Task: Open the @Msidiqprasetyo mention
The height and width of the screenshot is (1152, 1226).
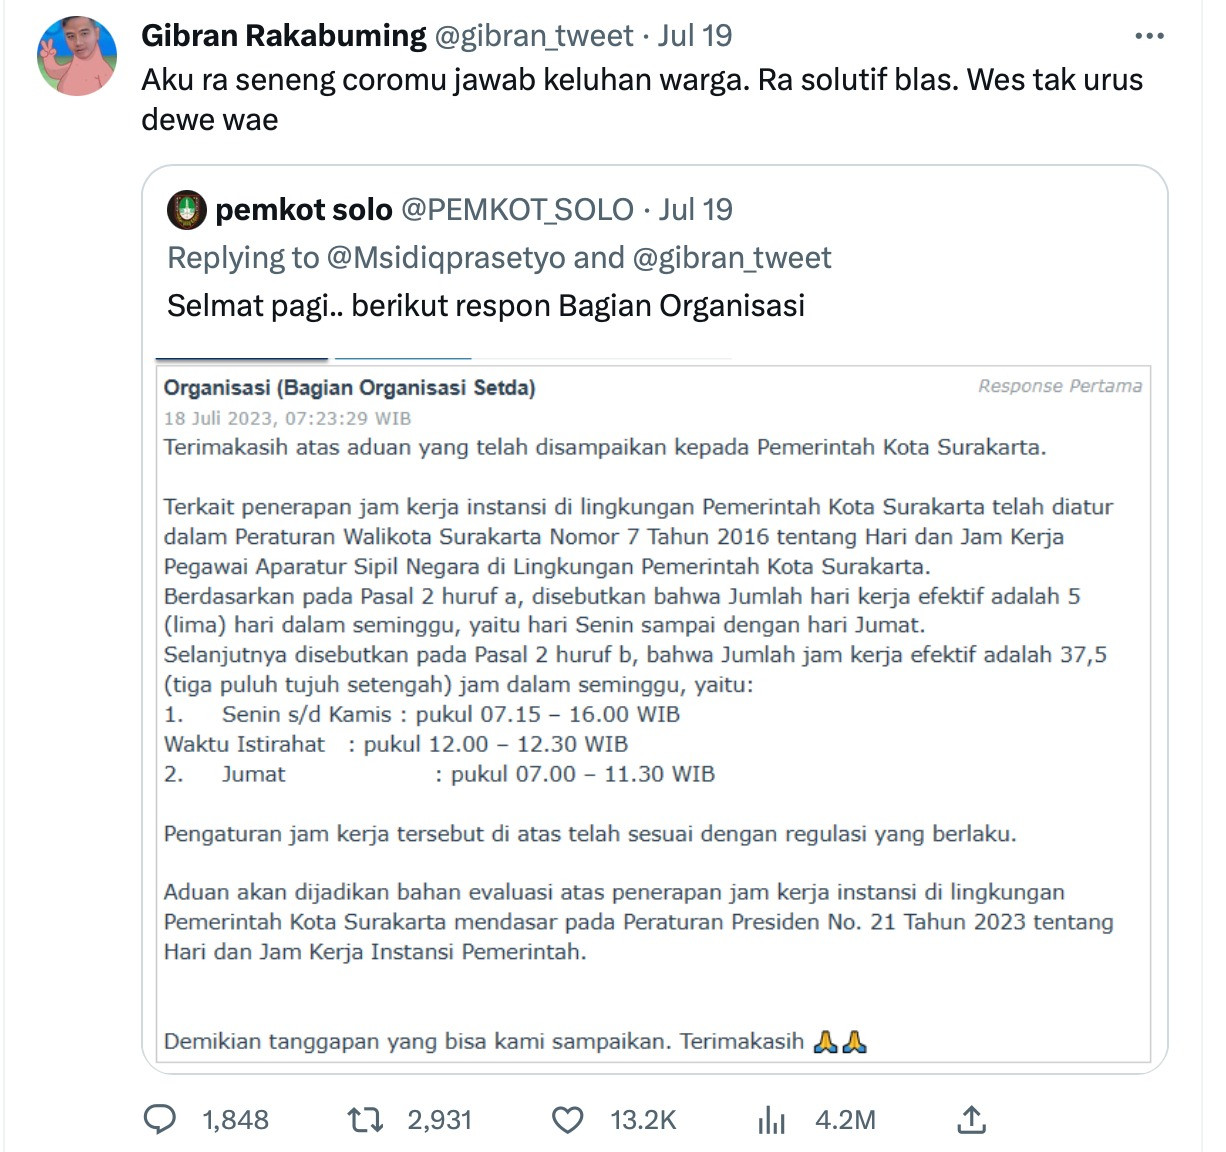Action: [446, 258]
